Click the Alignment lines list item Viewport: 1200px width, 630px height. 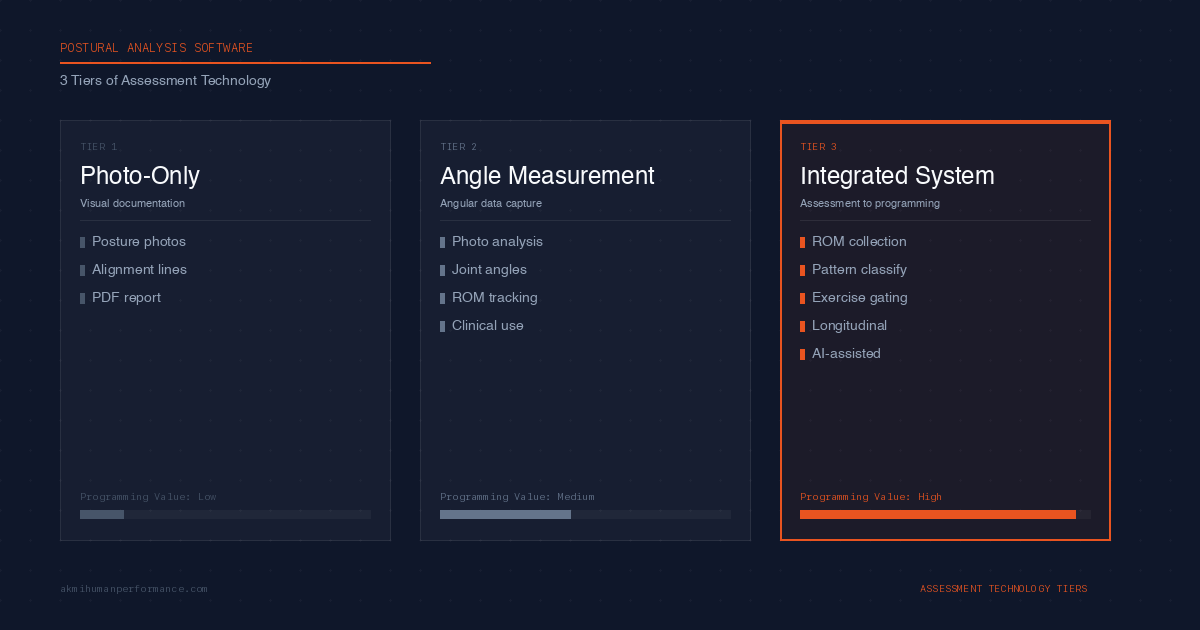point(133,270)
